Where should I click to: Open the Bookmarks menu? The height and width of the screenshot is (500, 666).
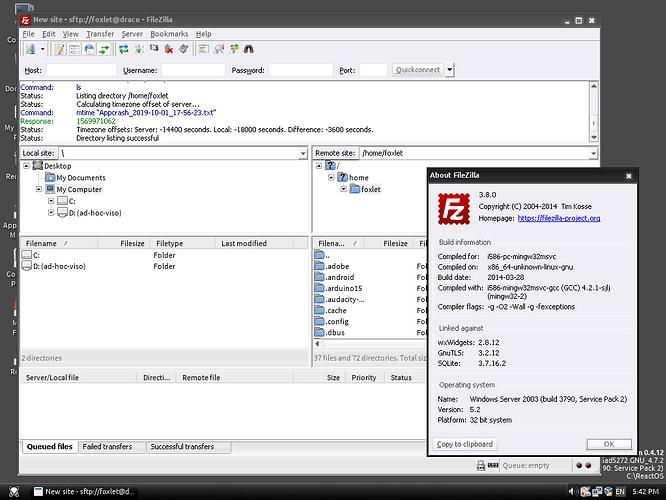pos(169,34)
